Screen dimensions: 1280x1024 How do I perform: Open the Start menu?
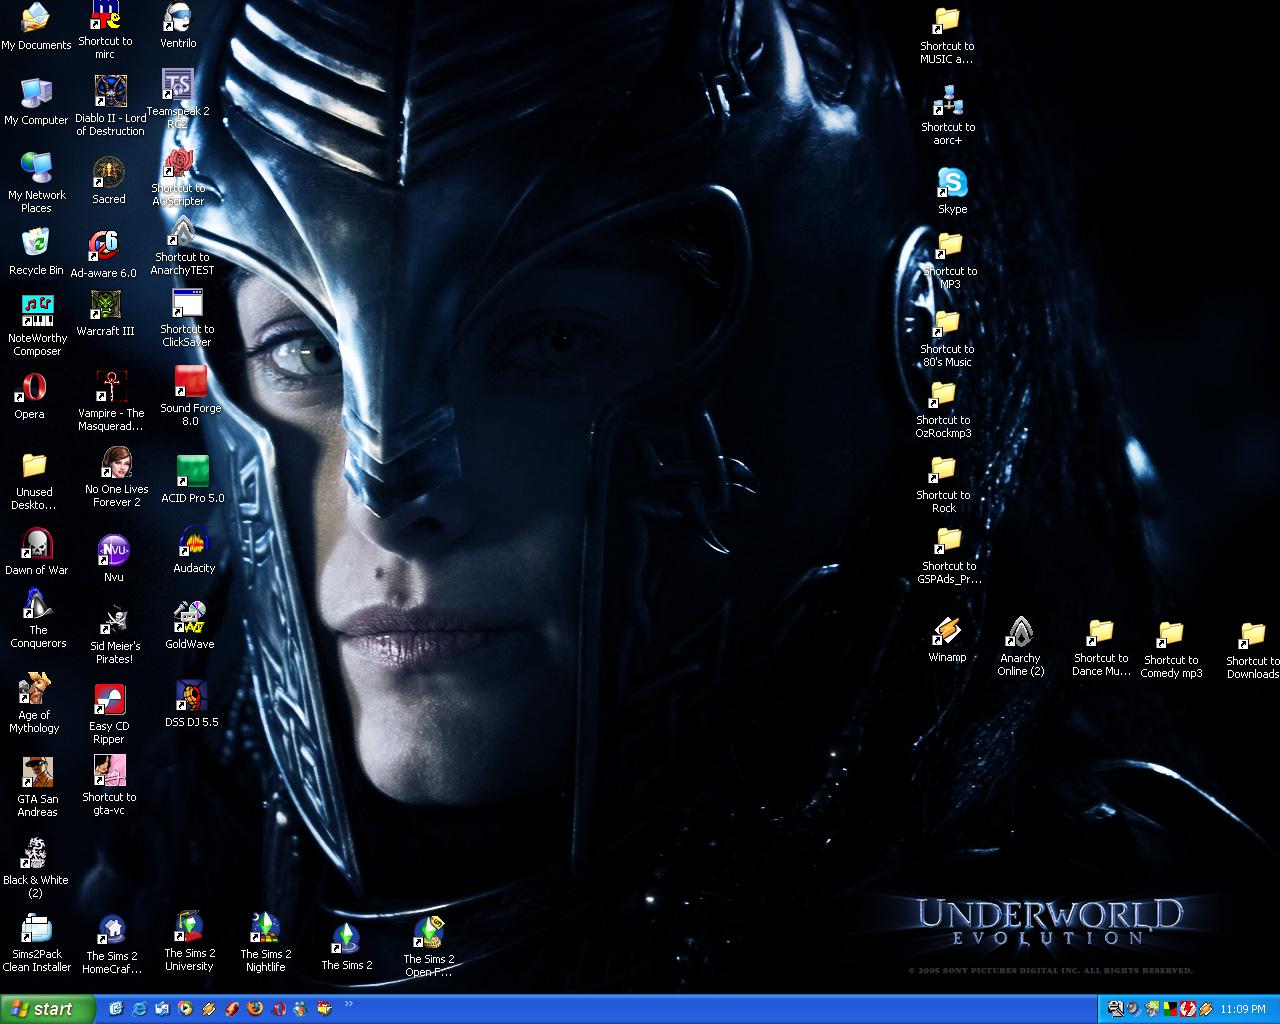[47, 1009]
